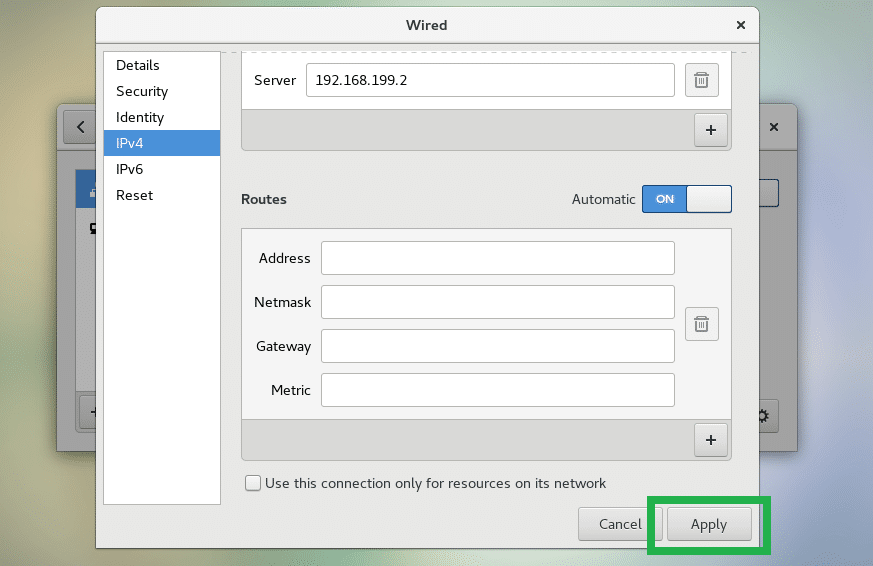873x566 pixels.
Task: Select the IPv4 sidebar item
Action: tap(130, 143)
